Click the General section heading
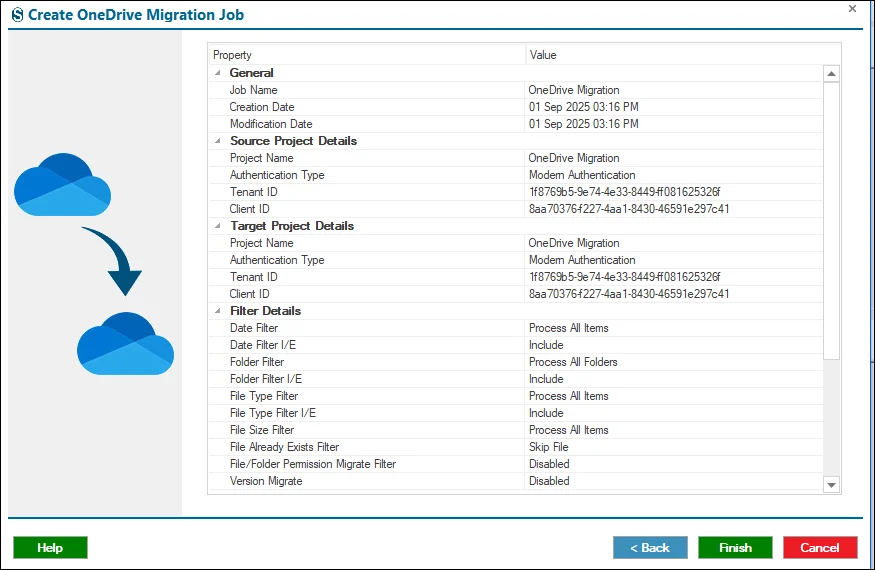 251,73
